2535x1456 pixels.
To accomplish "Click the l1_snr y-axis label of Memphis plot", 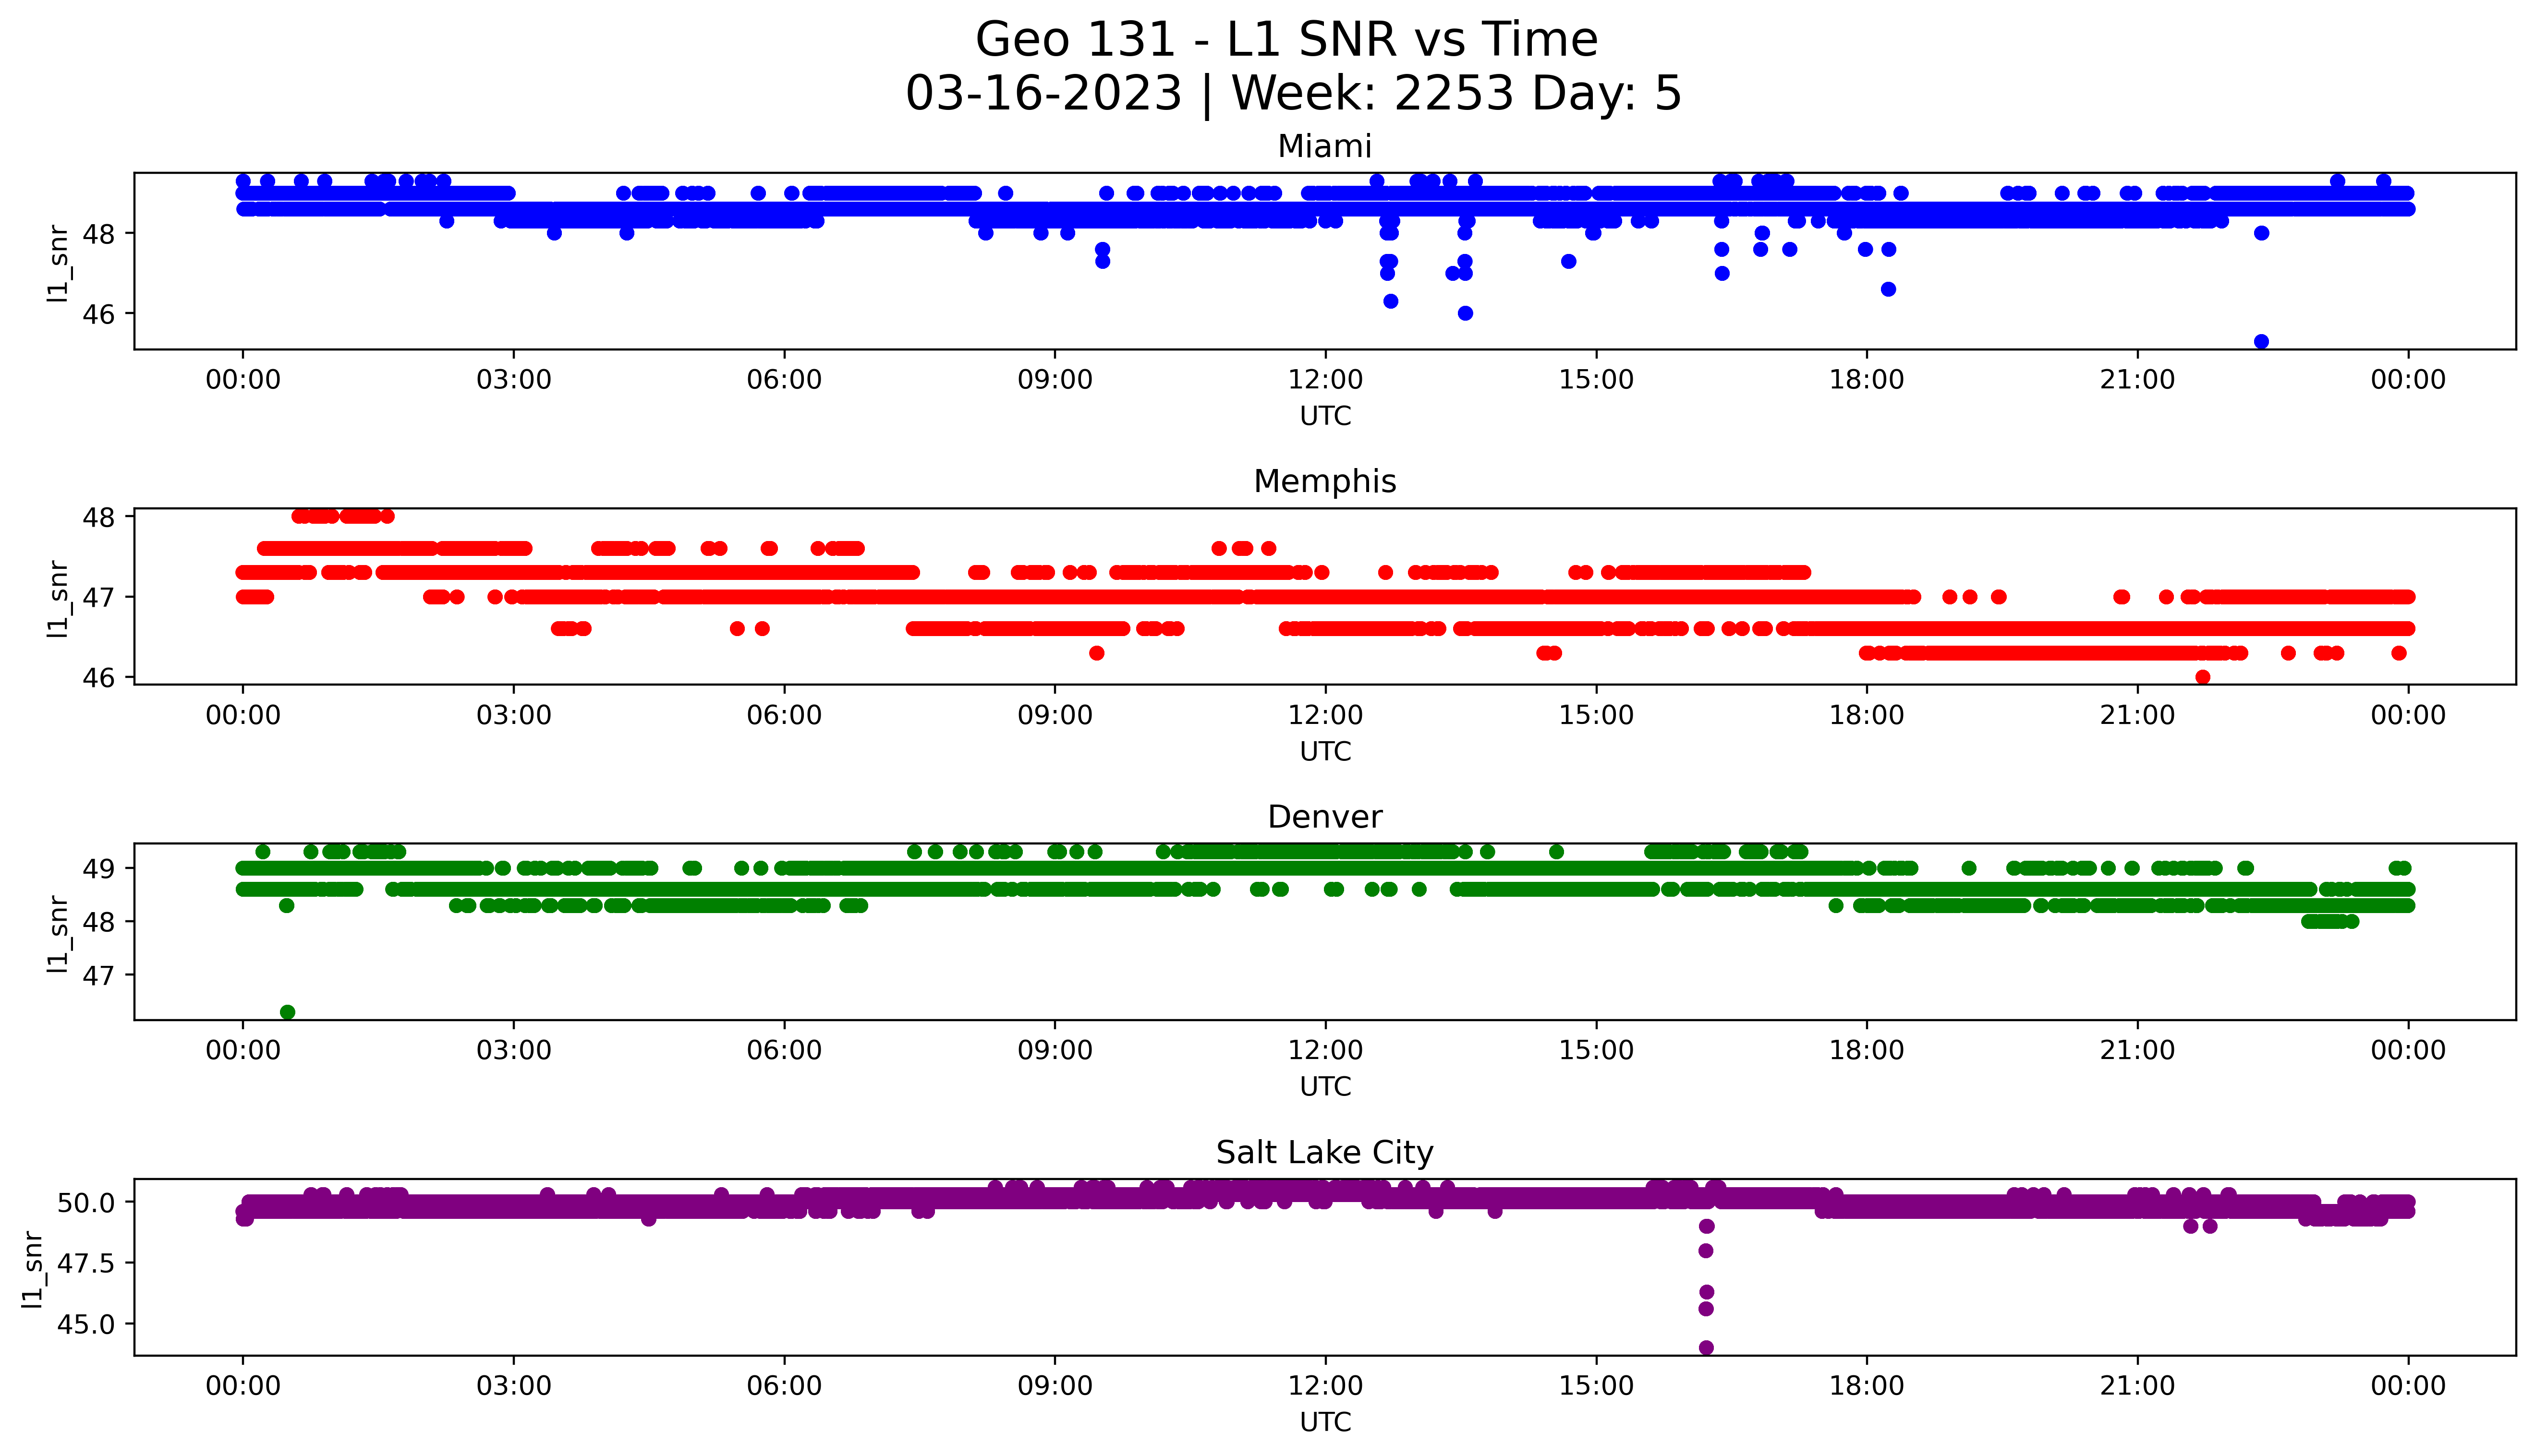I will 58,598.
